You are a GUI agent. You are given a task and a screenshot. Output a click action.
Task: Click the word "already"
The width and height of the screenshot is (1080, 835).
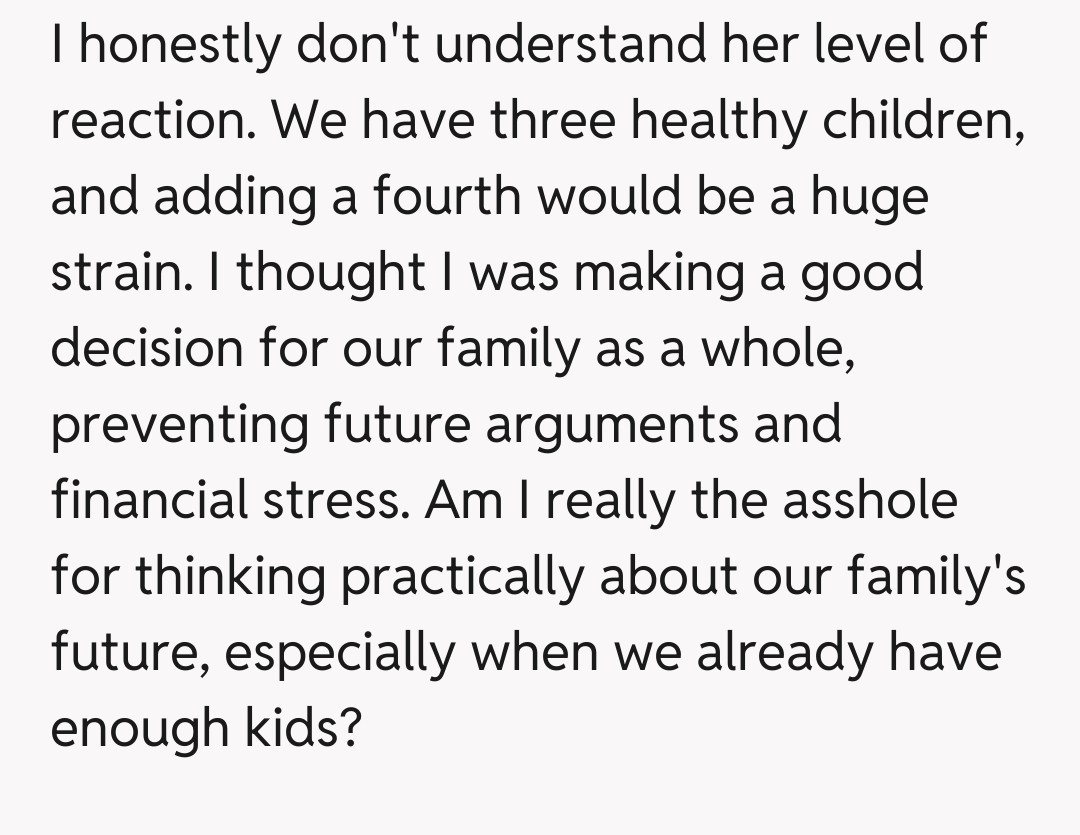point(781,652)
